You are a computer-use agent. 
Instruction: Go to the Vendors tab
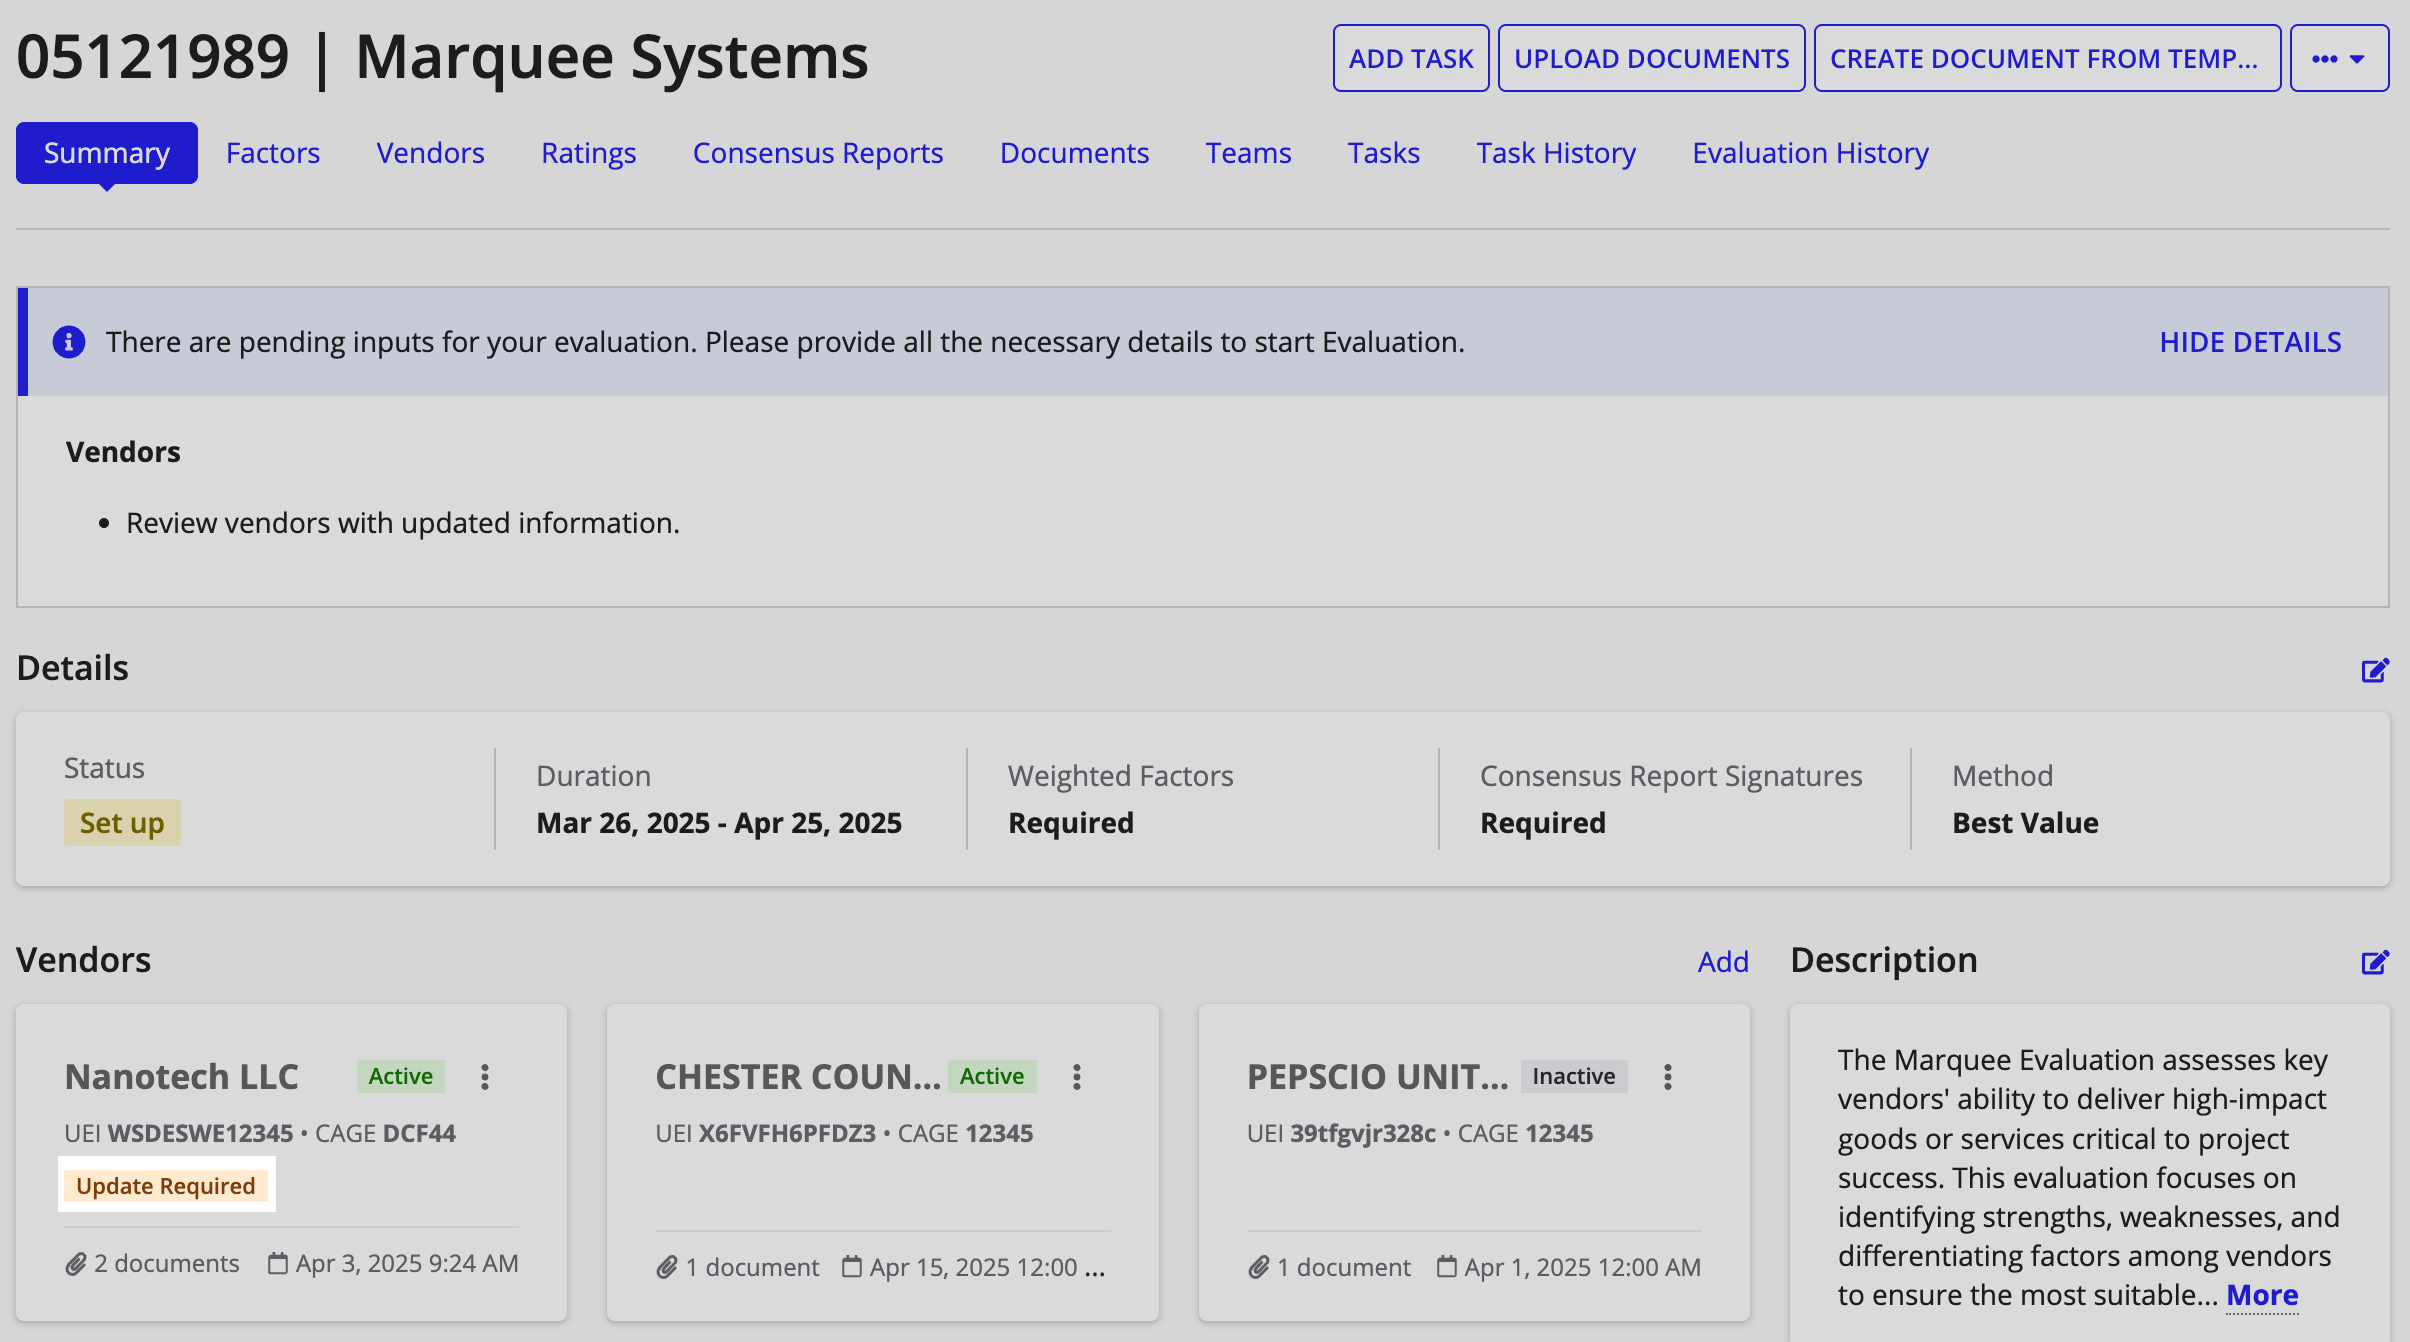point(430,153)
